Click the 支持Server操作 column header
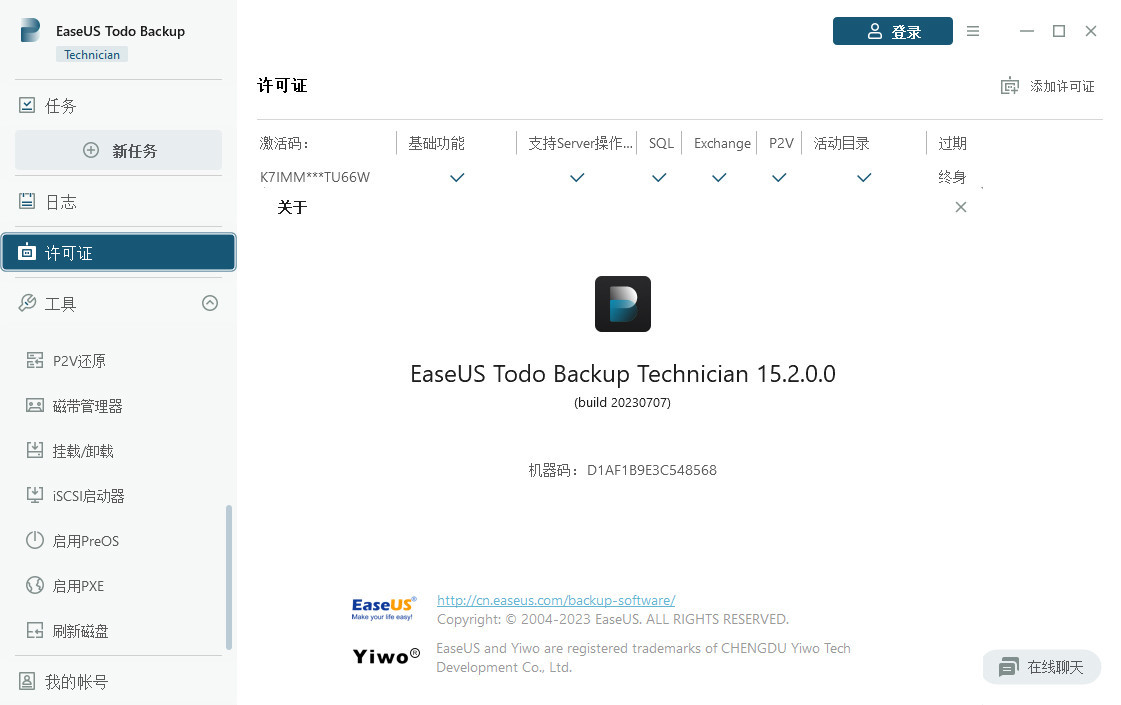Image resolution: width=1121 pixels, height=705 pixels. 581,143
